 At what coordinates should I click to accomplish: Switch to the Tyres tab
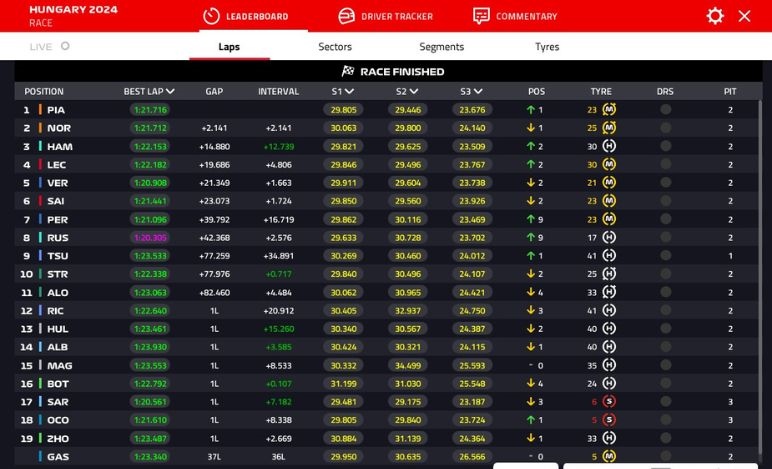point(547,47)
